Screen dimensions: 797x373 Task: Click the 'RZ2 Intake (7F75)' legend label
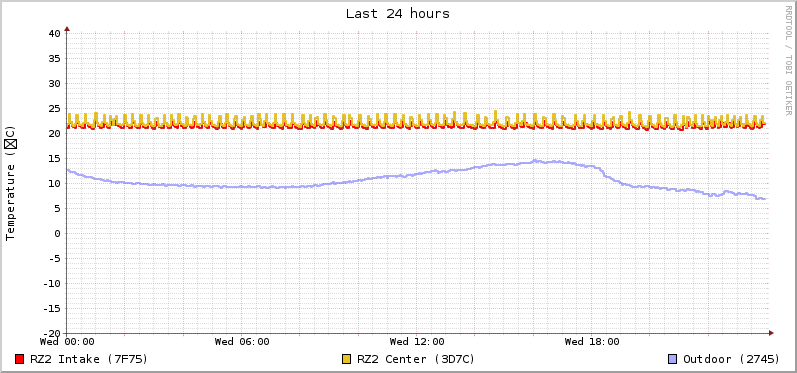click(x=89, y=359)
